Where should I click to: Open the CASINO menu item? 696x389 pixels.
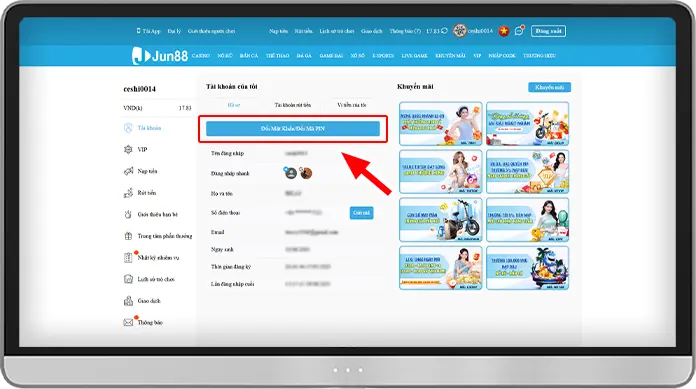pos(201,56)
